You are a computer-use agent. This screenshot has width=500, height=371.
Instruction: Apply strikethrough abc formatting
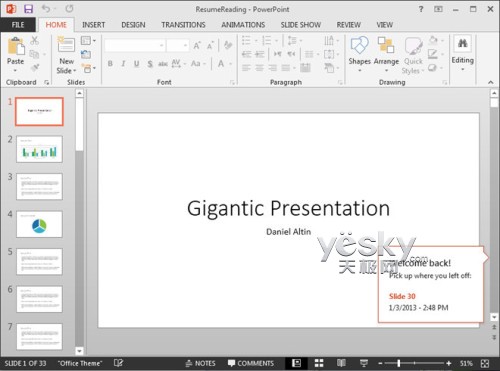163,64
